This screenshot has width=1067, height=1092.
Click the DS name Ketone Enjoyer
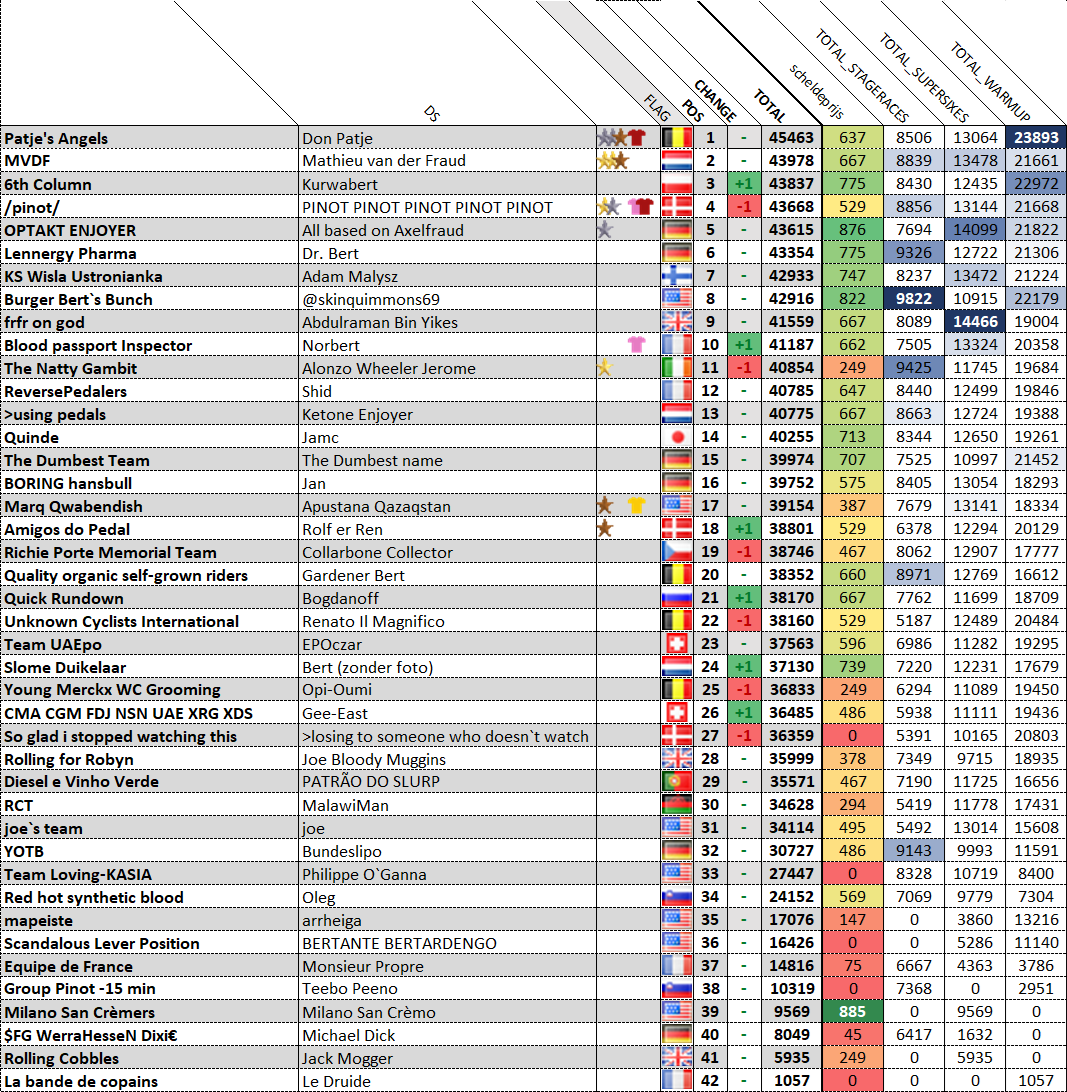[357, 414]
